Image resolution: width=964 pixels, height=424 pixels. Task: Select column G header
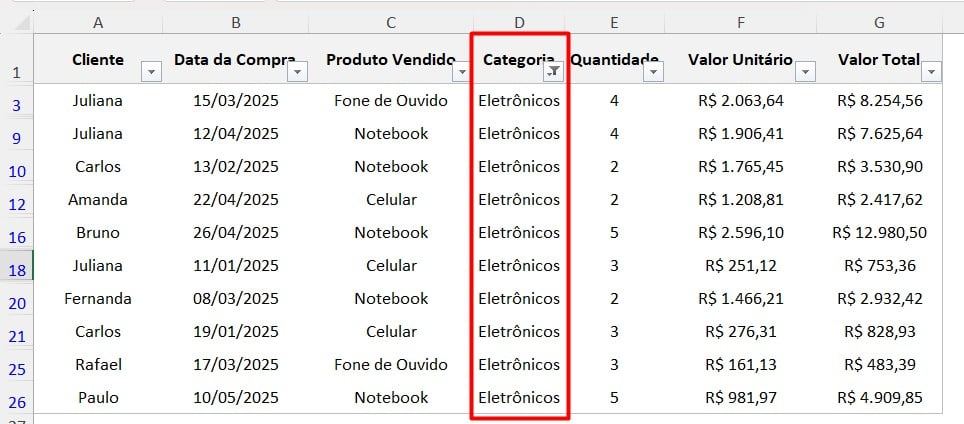coord(880,23)
